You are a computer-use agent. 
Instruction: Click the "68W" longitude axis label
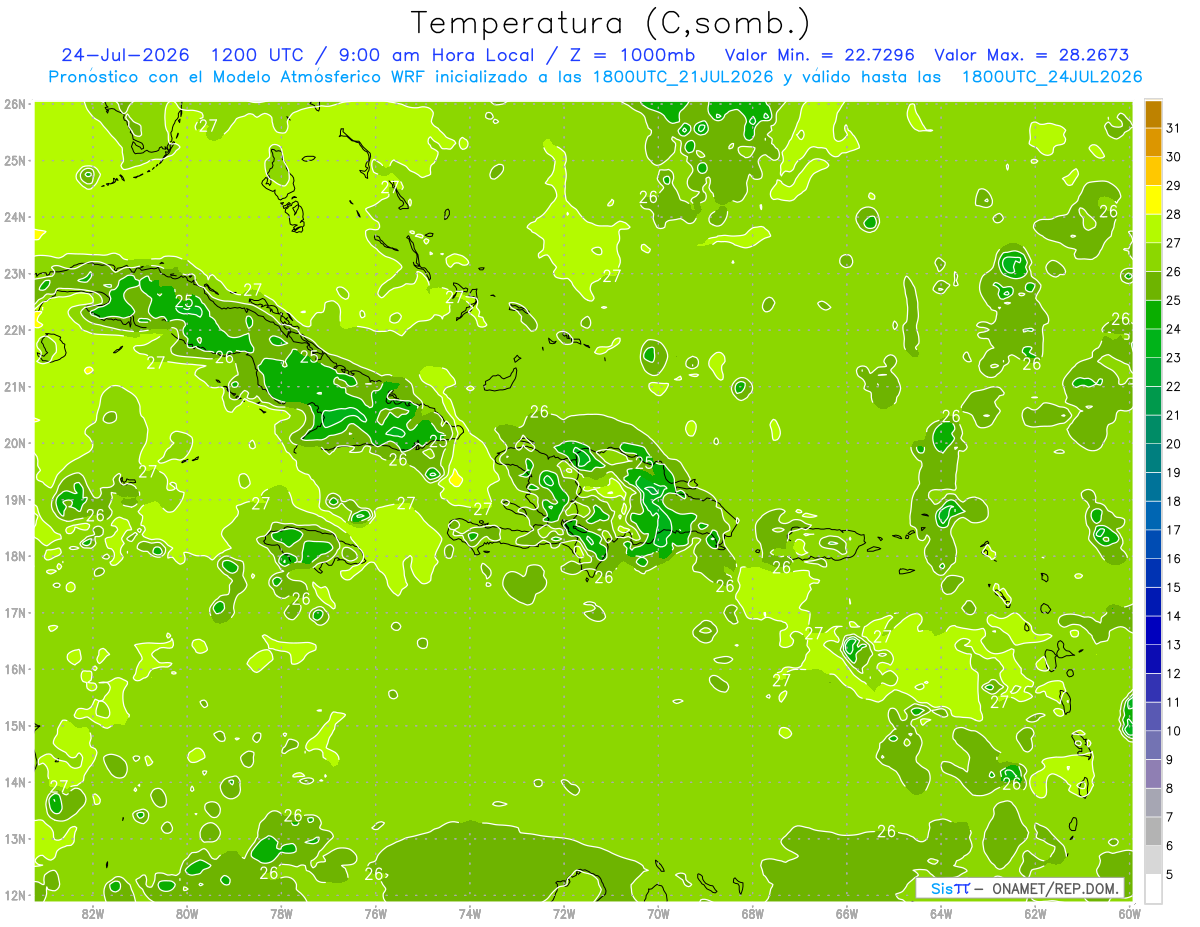753,913
